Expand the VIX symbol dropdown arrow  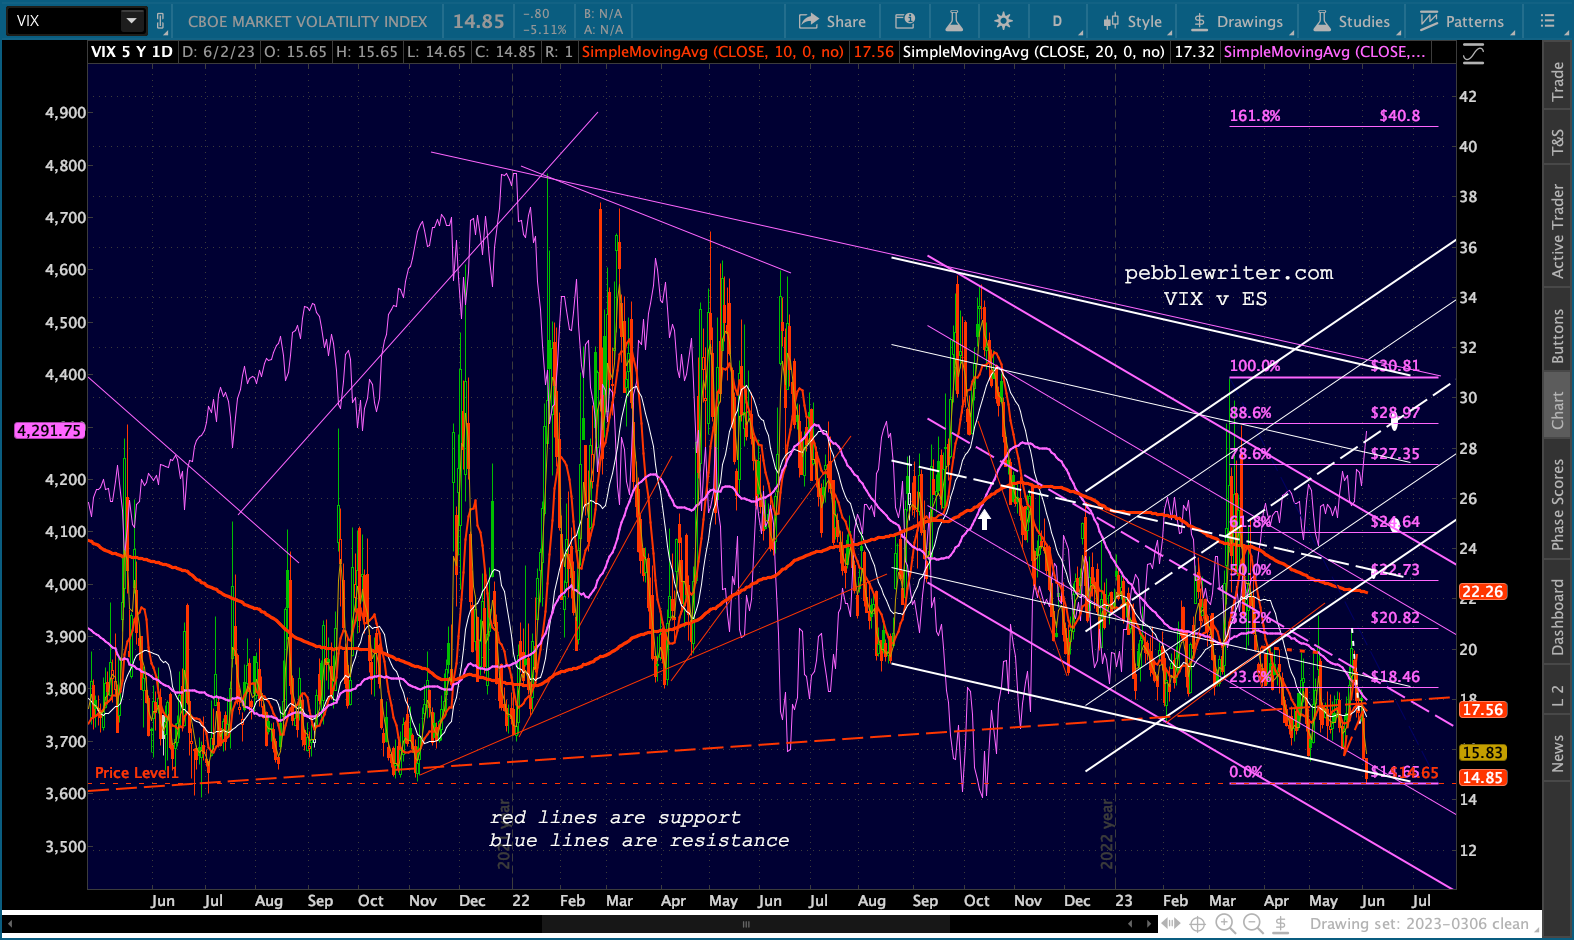point(132,21)
